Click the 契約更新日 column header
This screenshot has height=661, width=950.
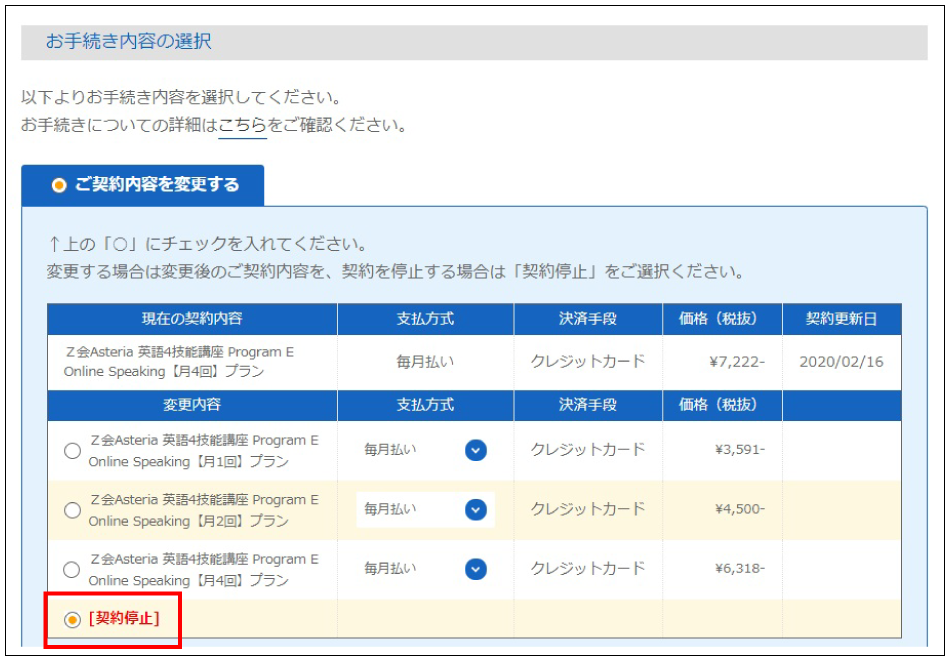(x=842, y=319)
